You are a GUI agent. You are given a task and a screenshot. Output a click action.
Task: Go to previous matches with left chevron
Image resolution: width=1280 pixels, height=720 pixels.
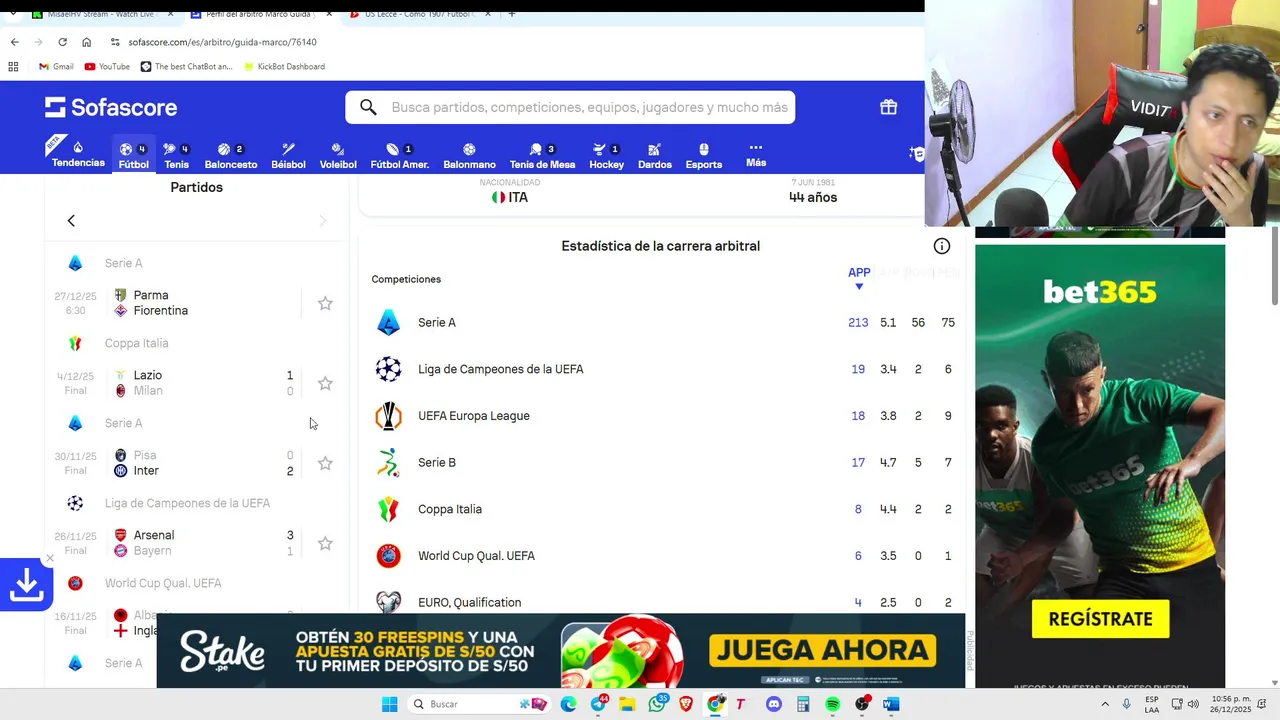click(71, 220)
